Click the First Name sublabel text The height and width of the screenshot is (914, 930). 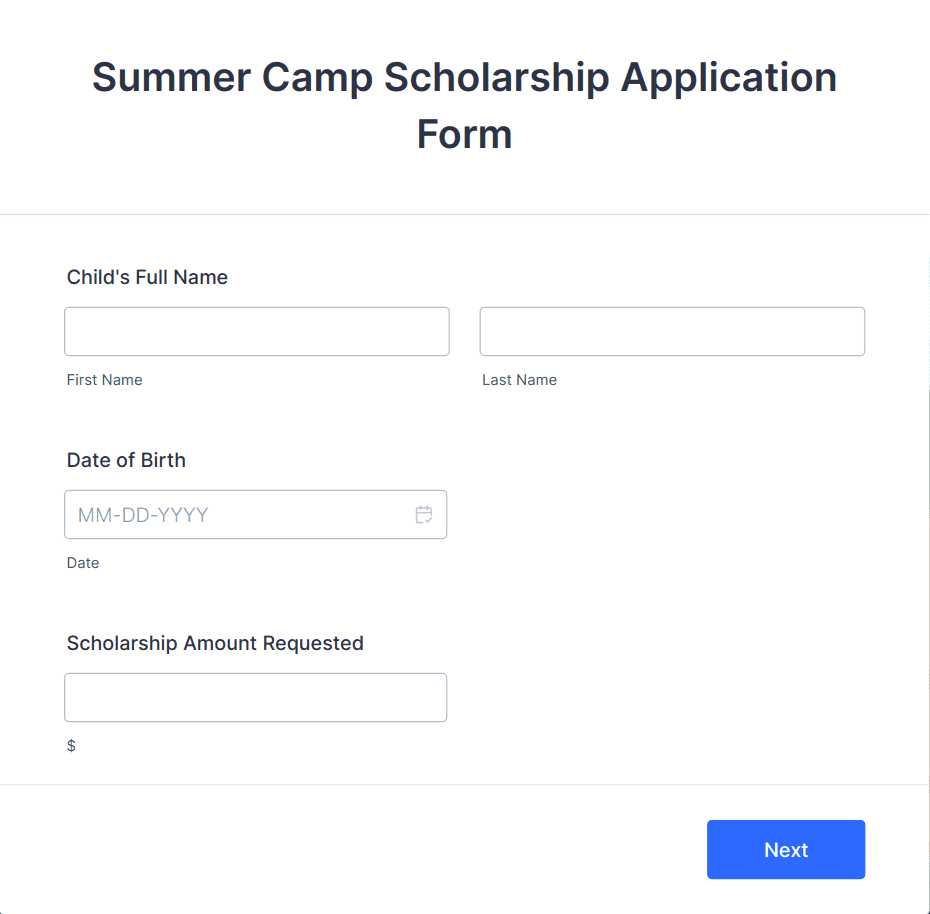[104, 379]
